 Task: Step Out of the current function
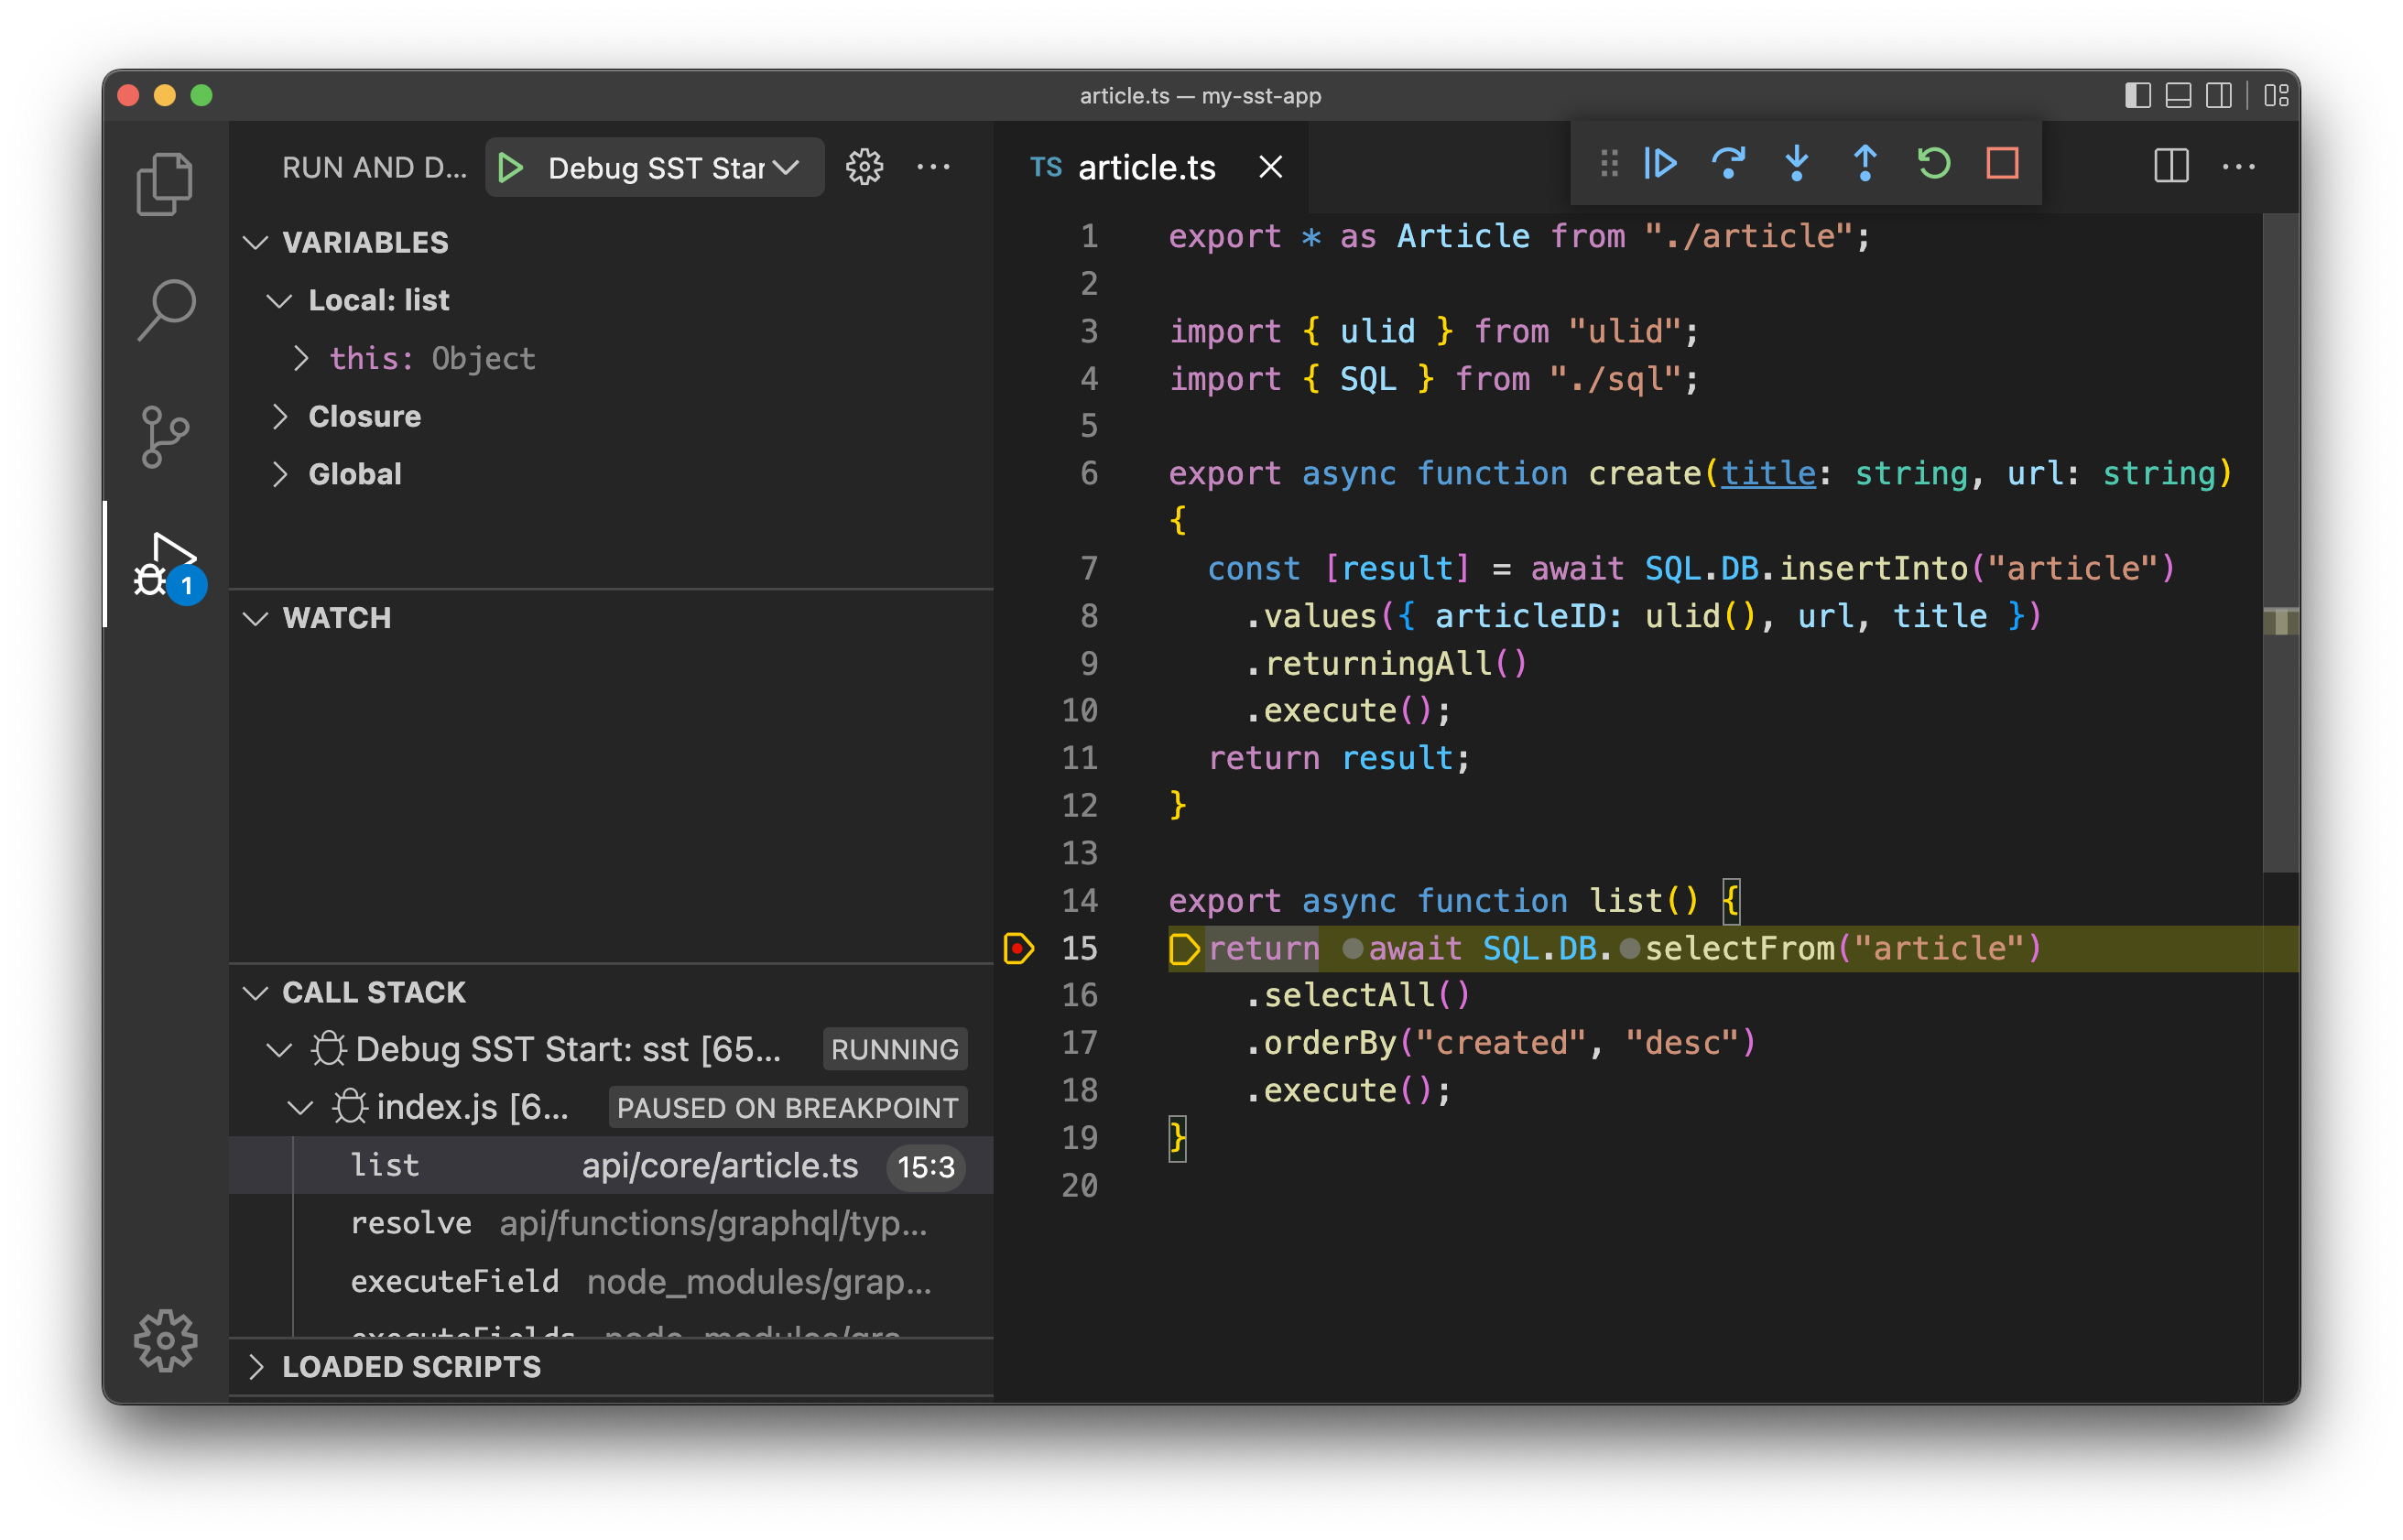tap(1864, 165)
